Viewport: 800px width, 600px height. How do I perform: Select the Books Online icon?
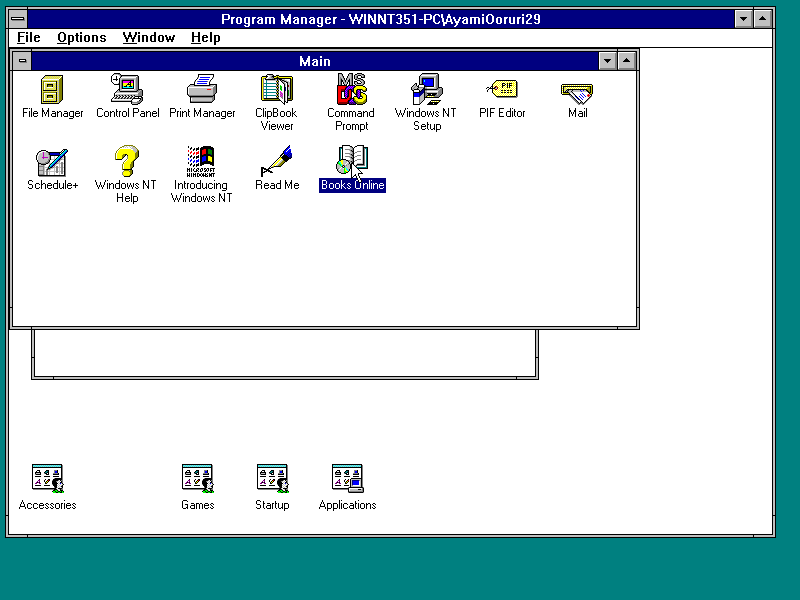point(352,160)
